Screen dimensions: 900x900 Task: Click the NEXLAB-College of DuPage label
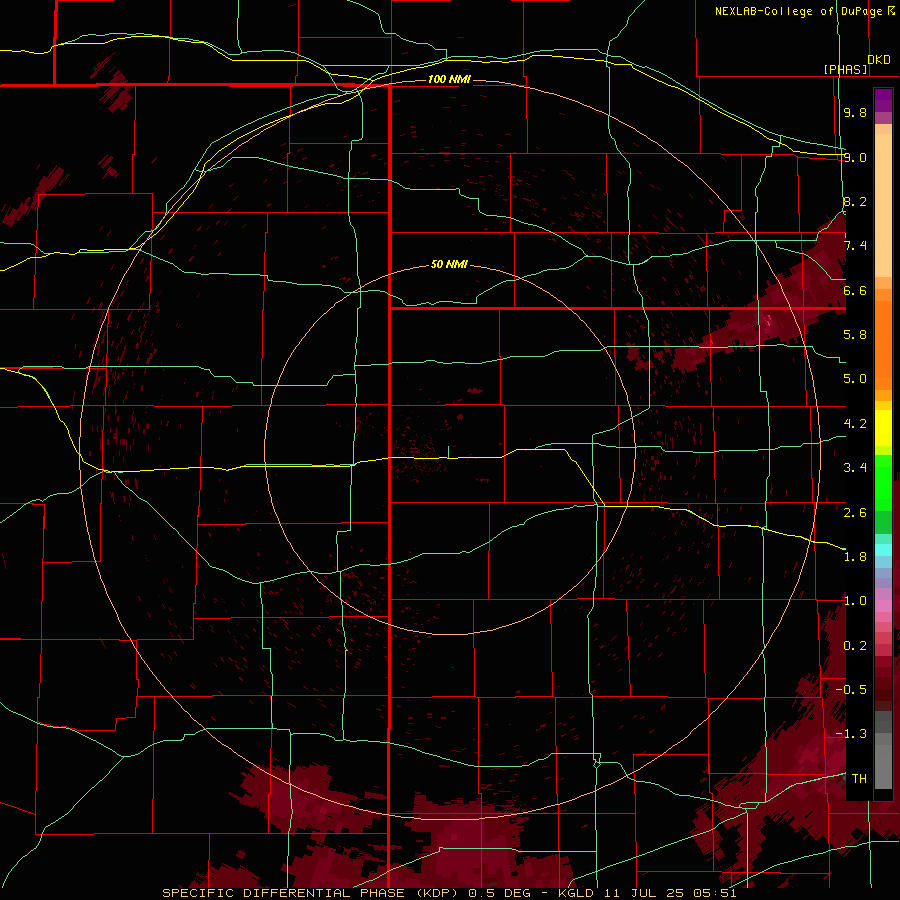[798, 11]
